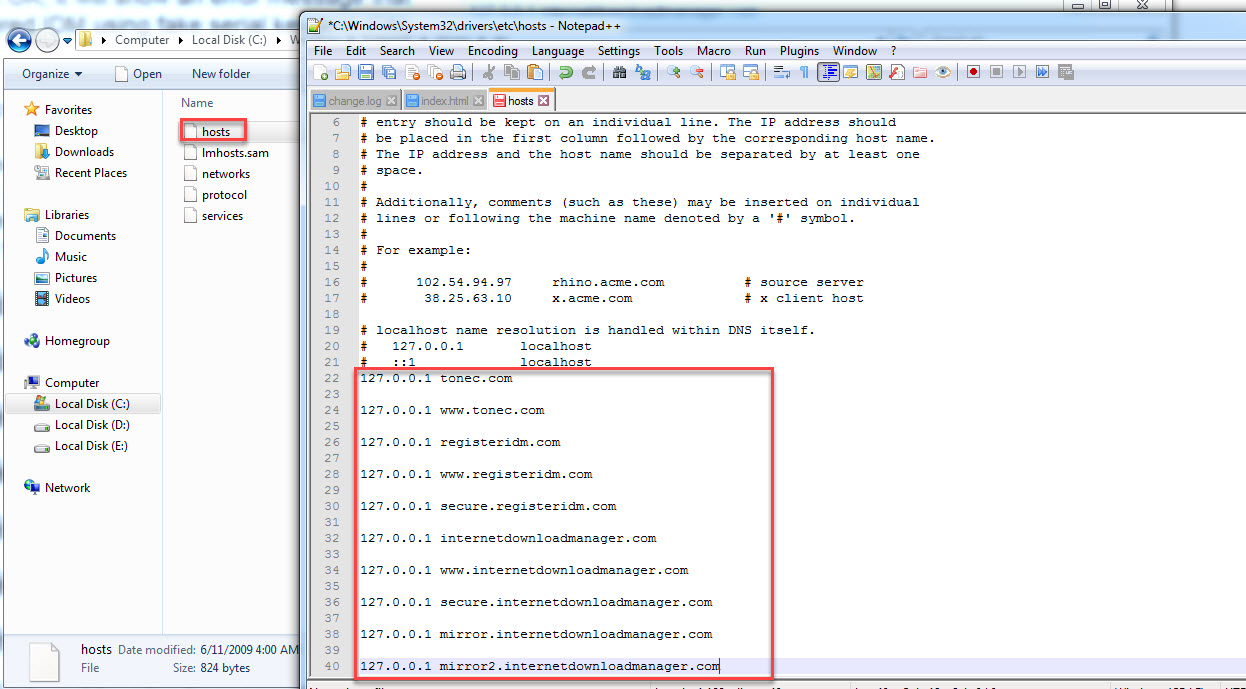Click the Save All toolbar icon
The width and height of the screenshot is (1246, 689).
pyautogui.click(x=389, y=72)
